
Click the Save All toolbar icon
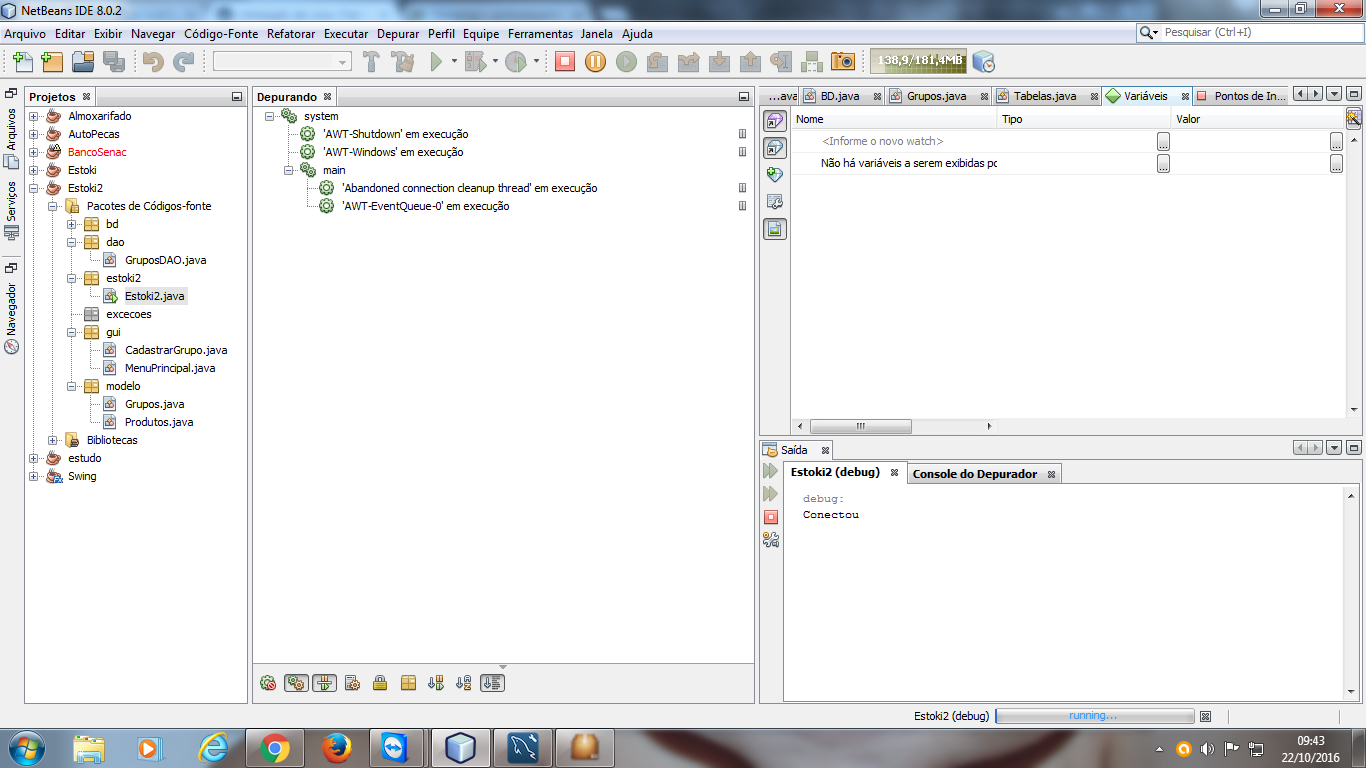[113, 62]
